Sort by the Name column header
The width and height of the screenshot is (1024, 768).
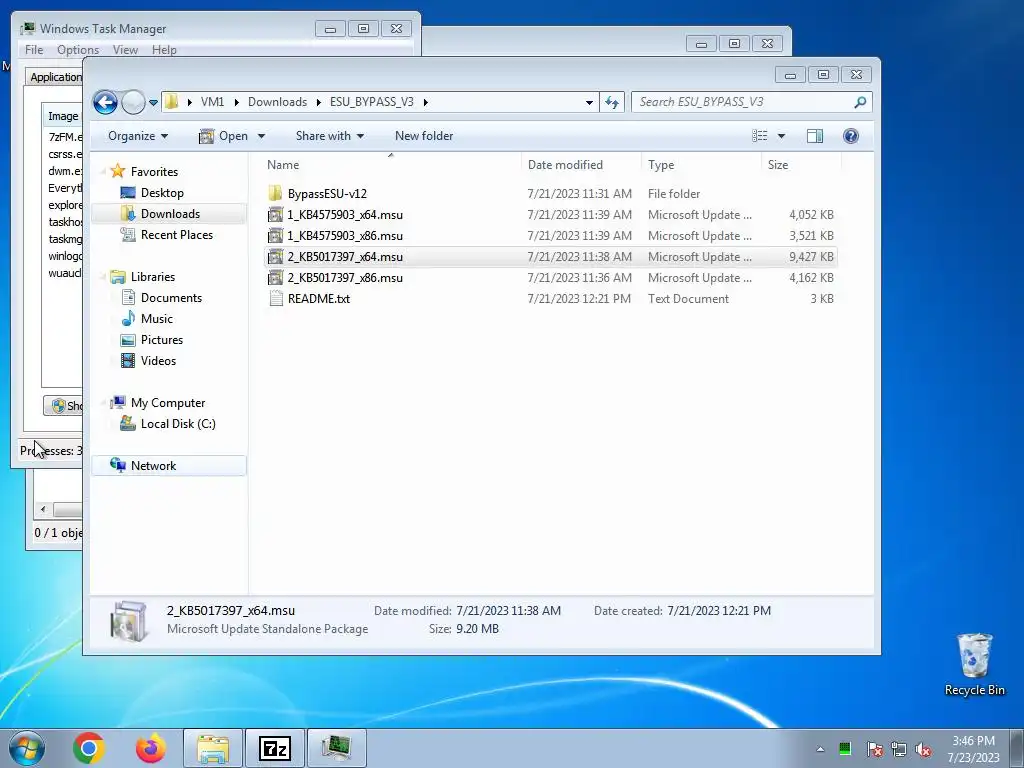tap(391, 165)
